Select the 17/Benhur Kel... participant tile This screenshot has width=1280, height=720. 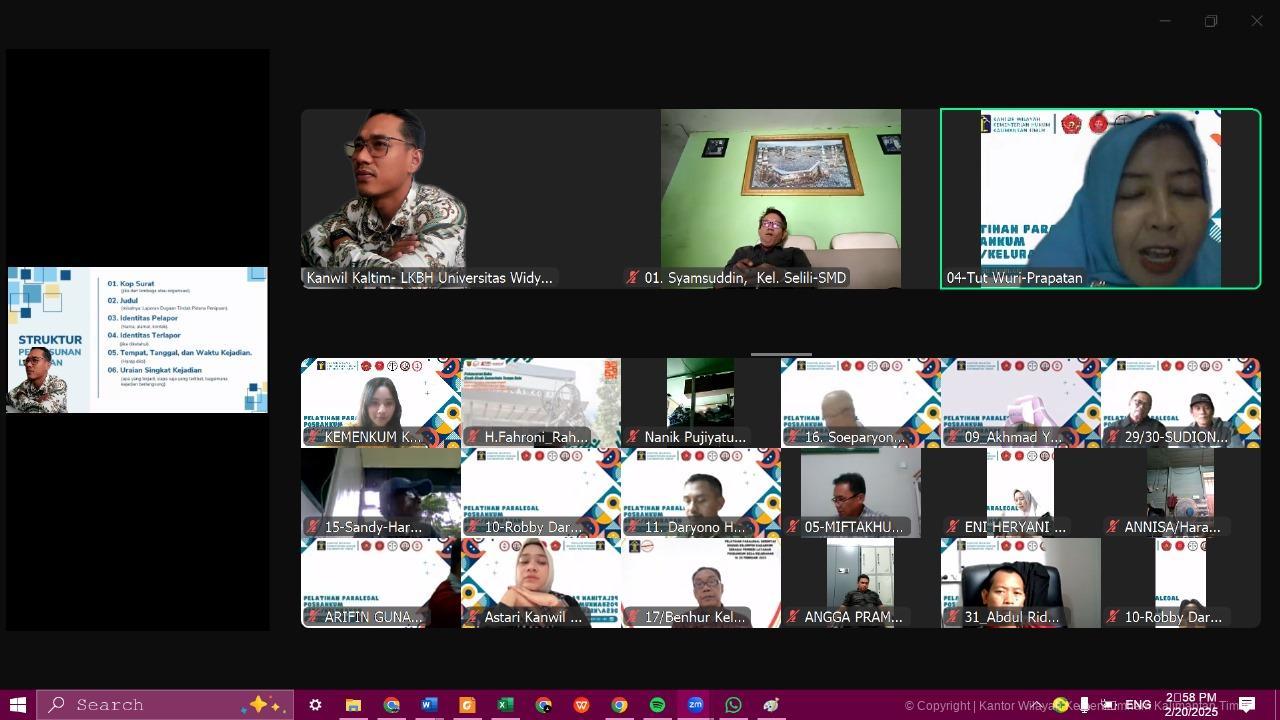tap(701, 583)
